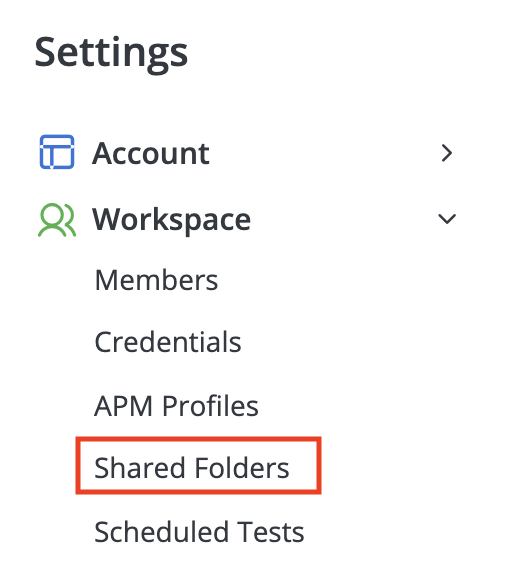Click the Settings heading
Screen dimensions: 514x564
(111, 53)
